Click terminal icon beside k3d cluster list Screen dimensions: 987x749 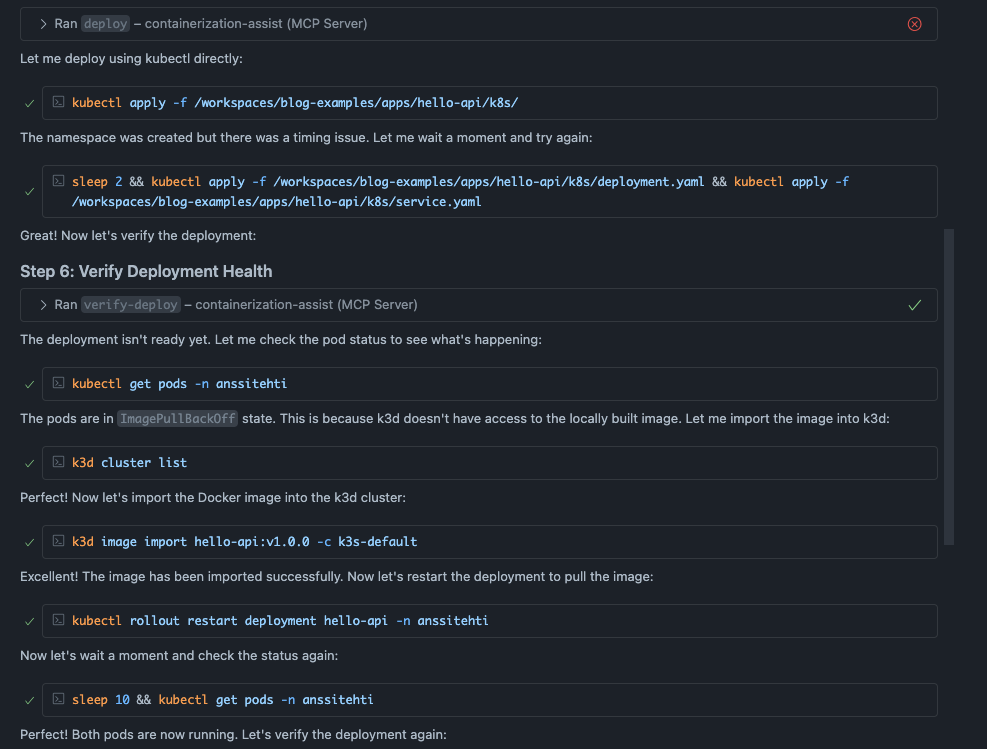coord(59,463)
